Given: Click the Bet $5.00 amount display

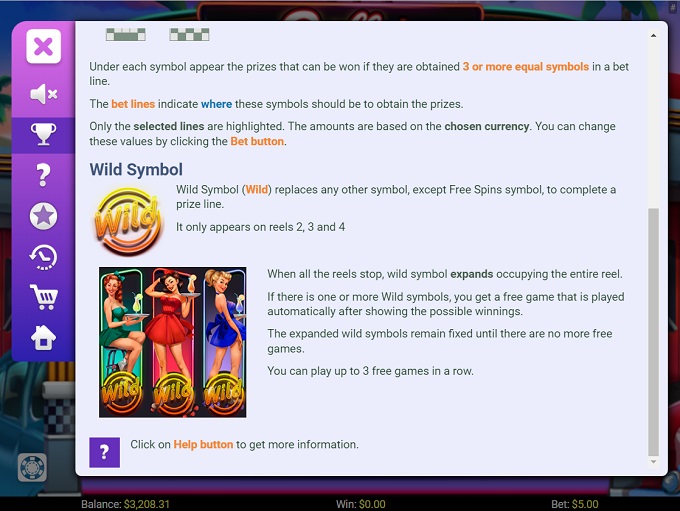Looking at the screenshot, I should pos(575,504).
